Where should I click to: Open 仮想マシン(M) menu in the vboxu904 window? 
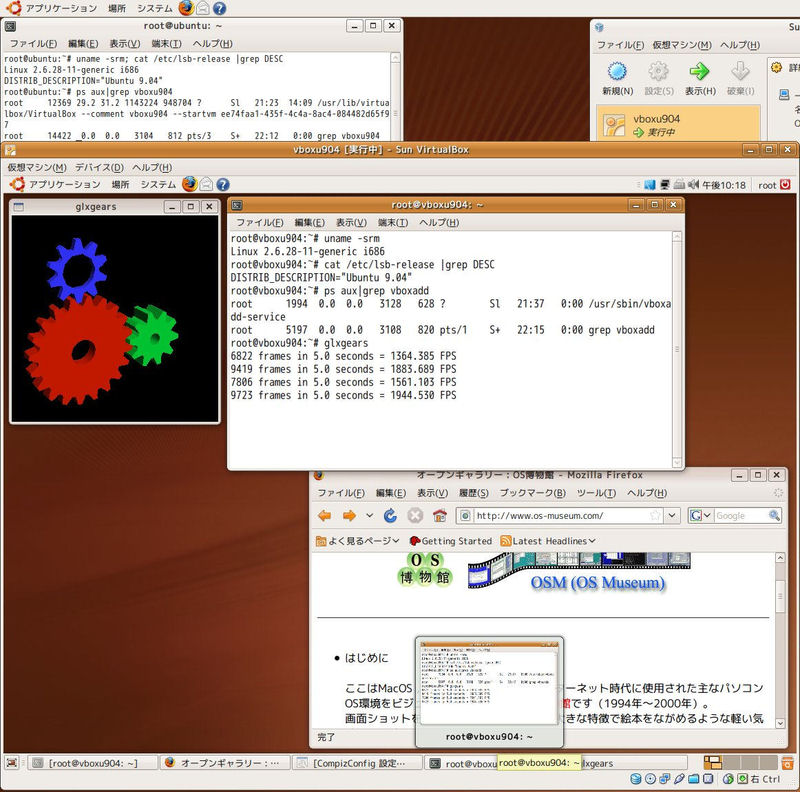pos(37,167)
